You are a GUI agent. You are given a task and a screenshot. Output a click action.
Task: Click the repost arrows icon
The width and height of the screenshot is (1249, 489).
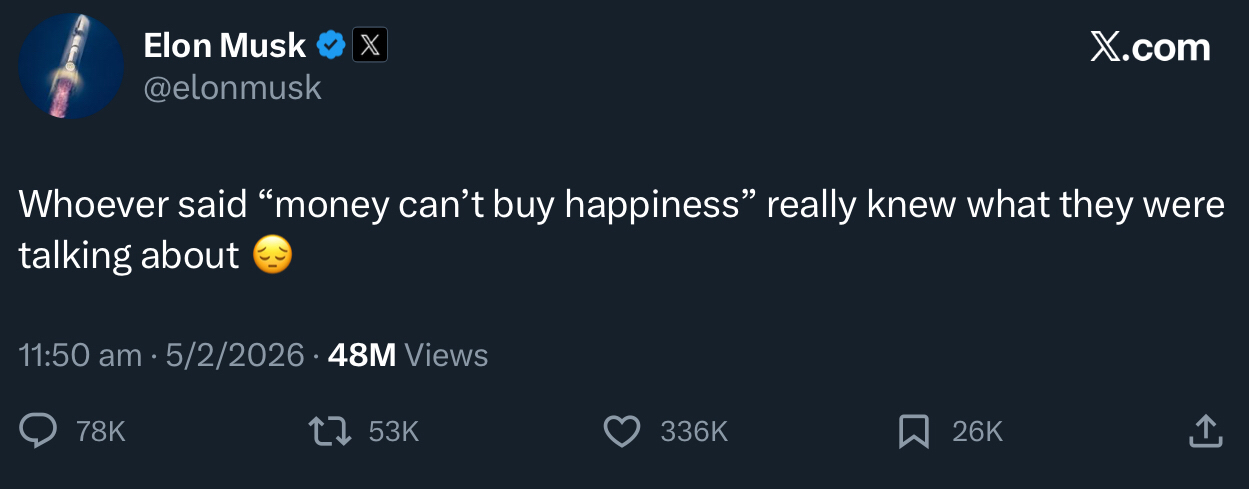click(331, 431)
